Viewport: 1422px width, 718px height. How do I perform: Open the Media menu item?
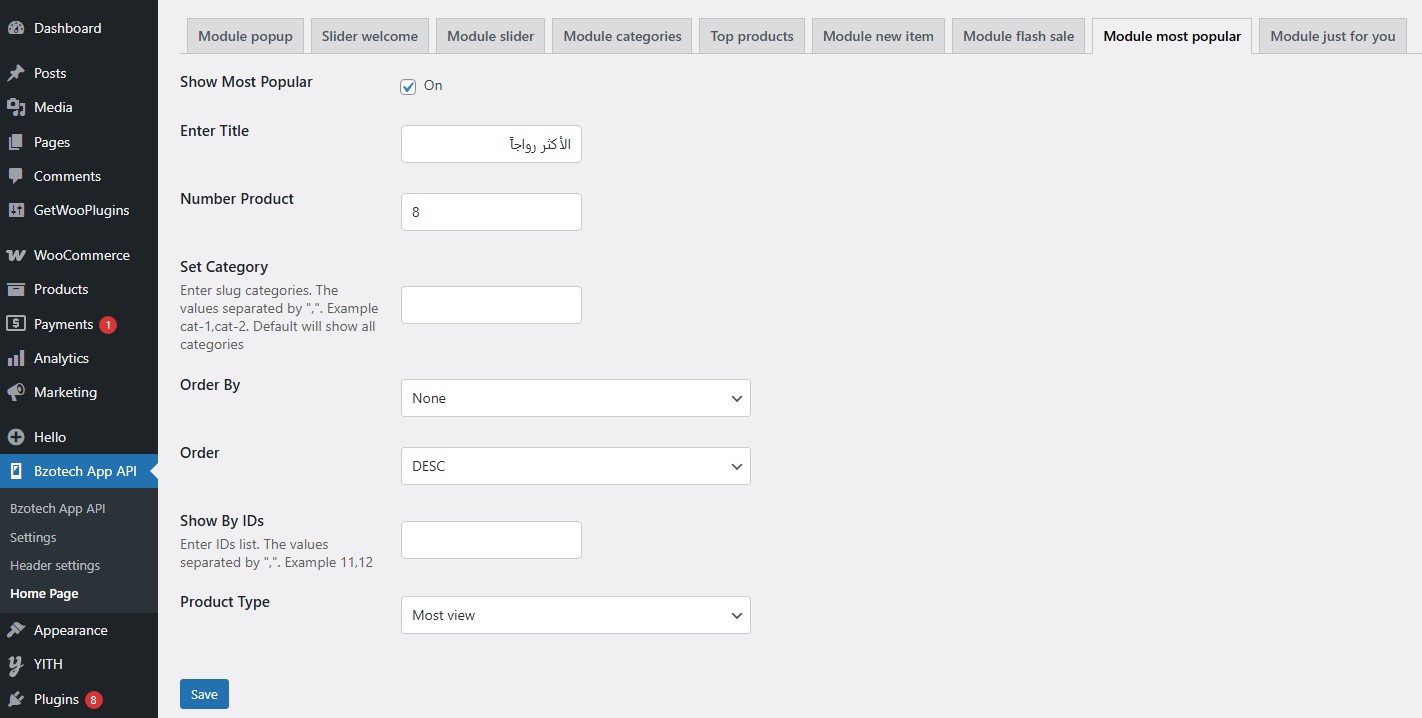pos(79,107)
